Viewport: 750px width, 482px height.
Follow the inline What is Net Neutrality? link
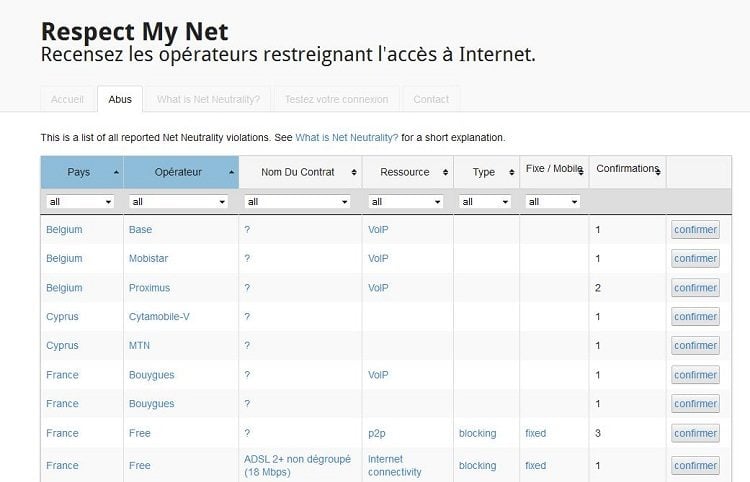click(346, 137)
